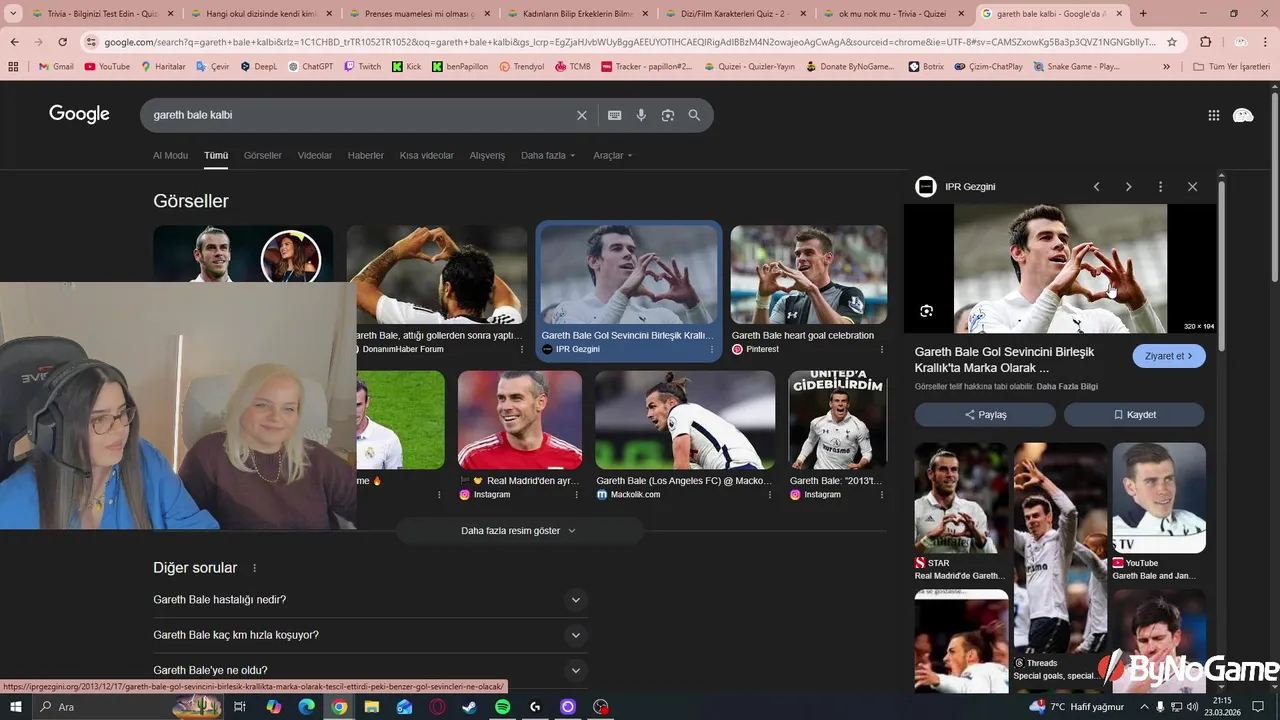Open the Google logo home link

pyautogui.click(x=79, y=114)
